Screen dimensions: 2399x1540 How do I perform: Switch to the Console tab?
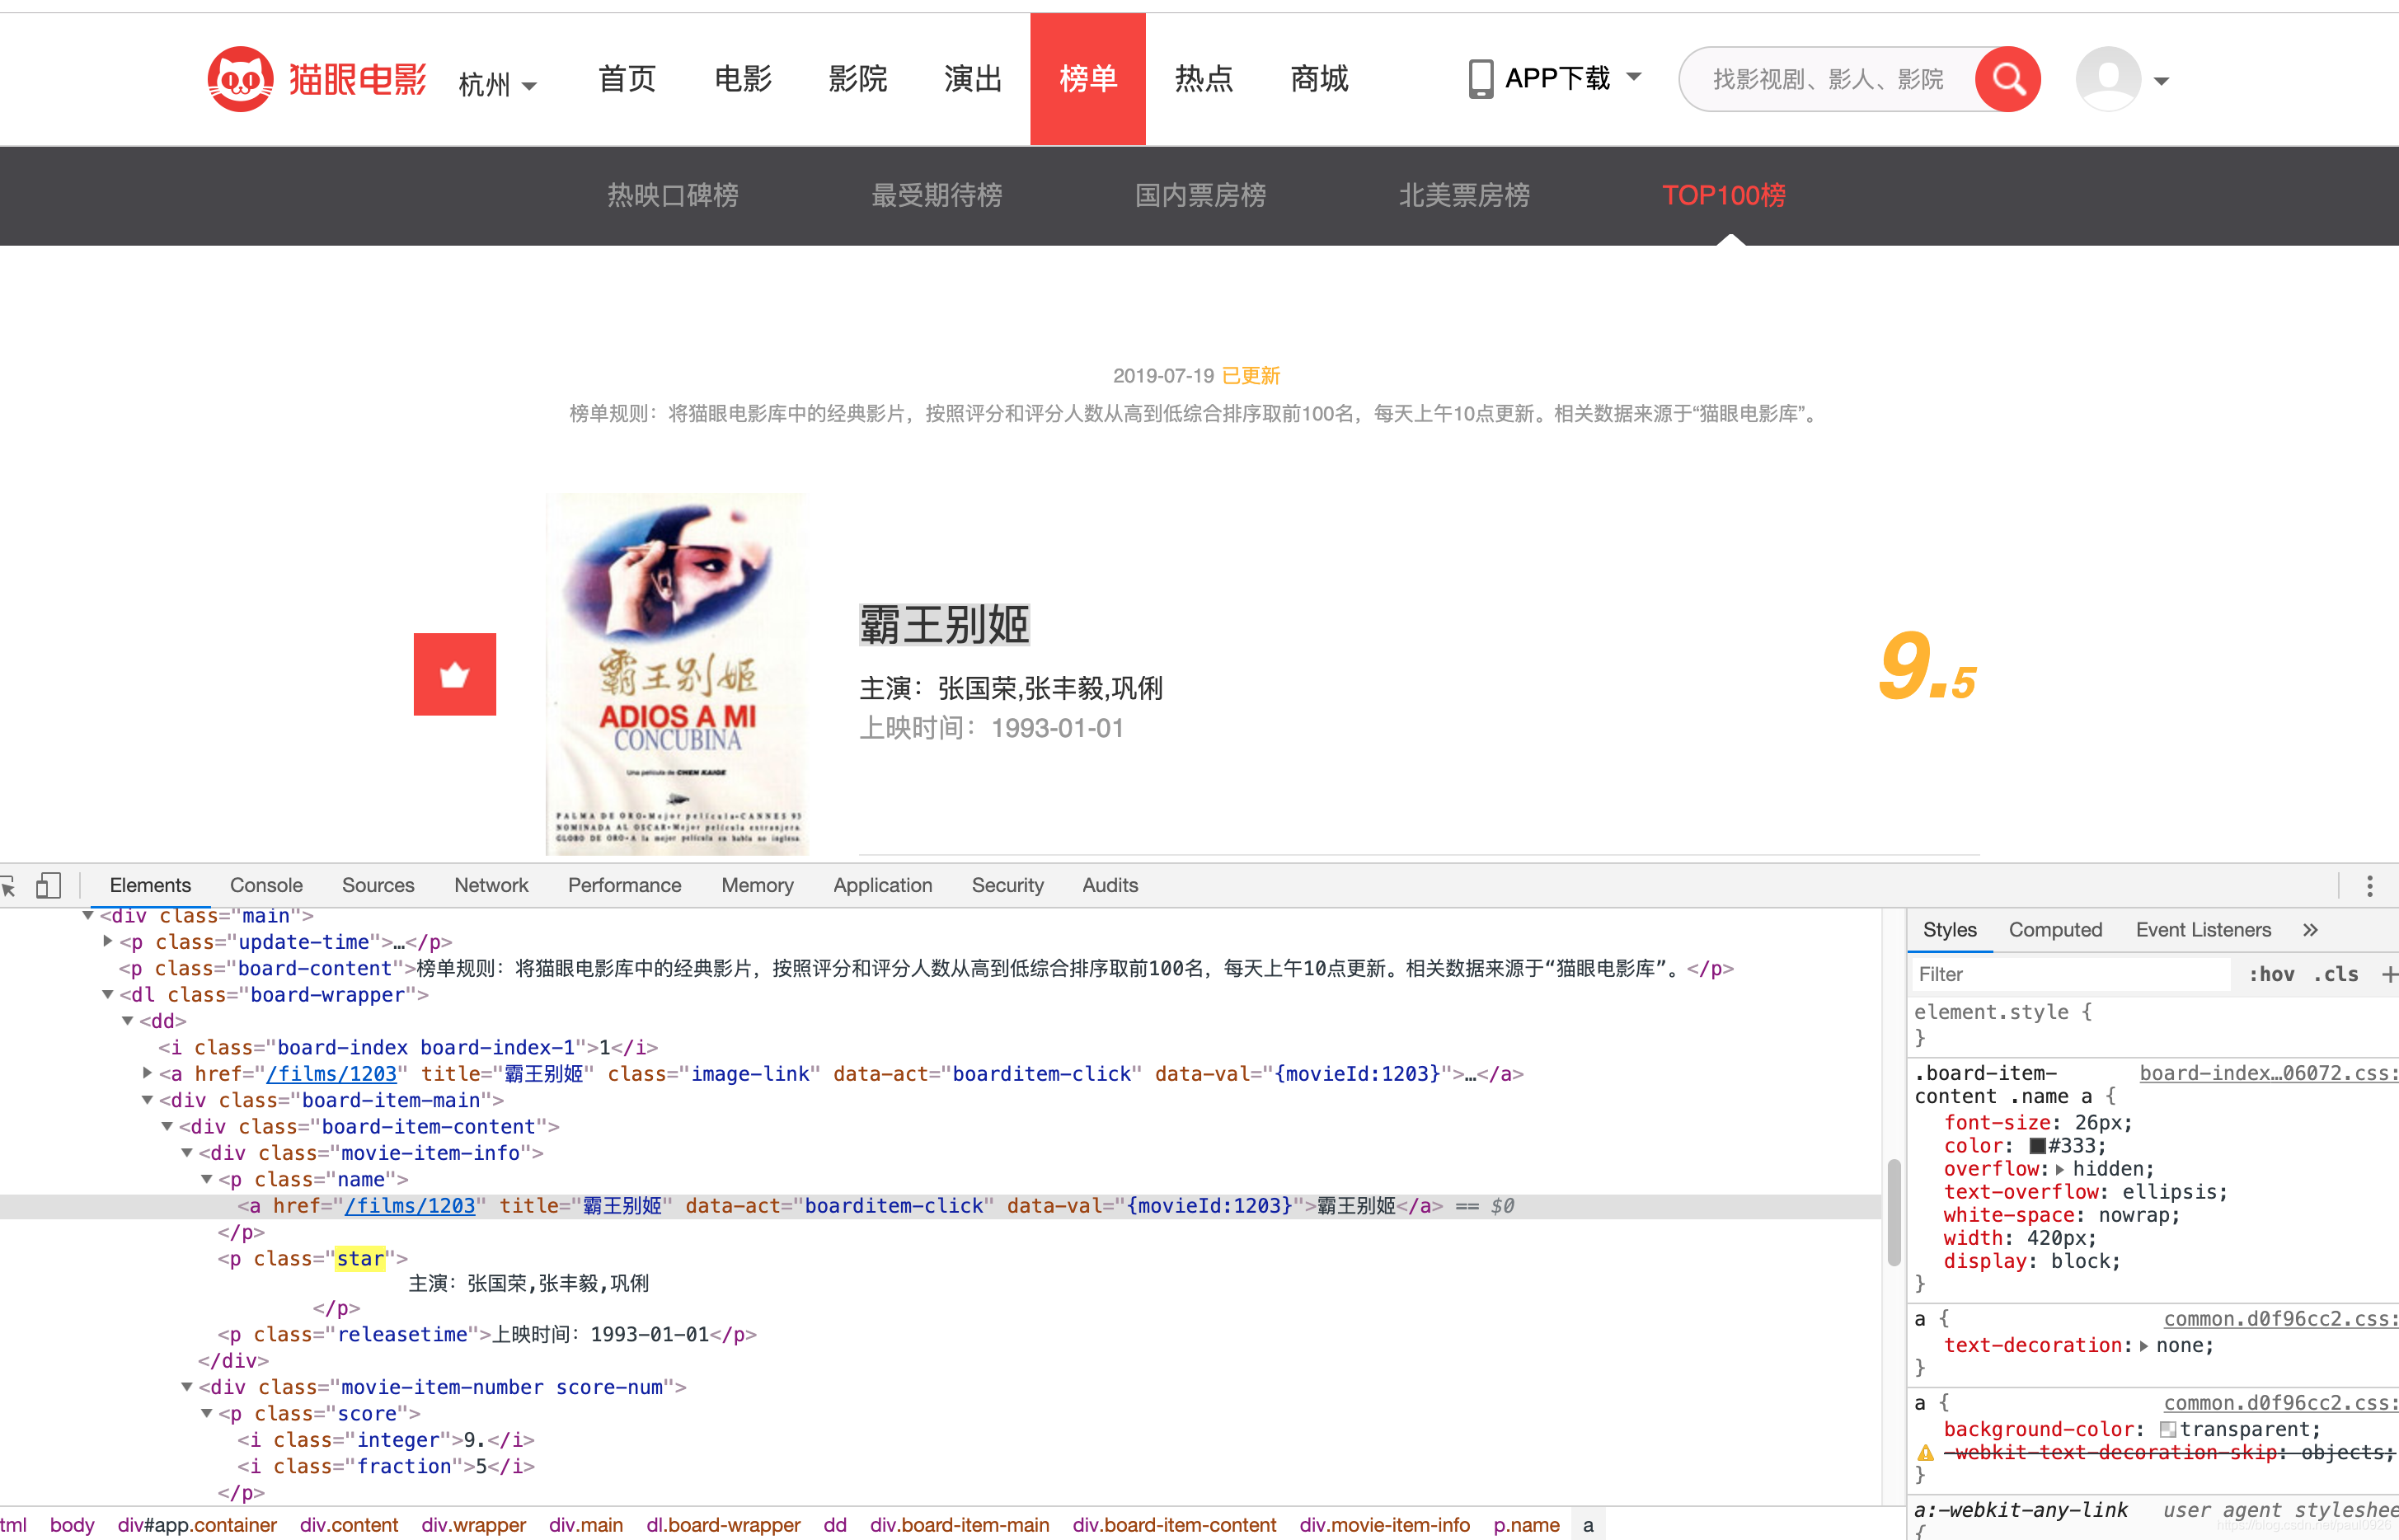(266, 886)
